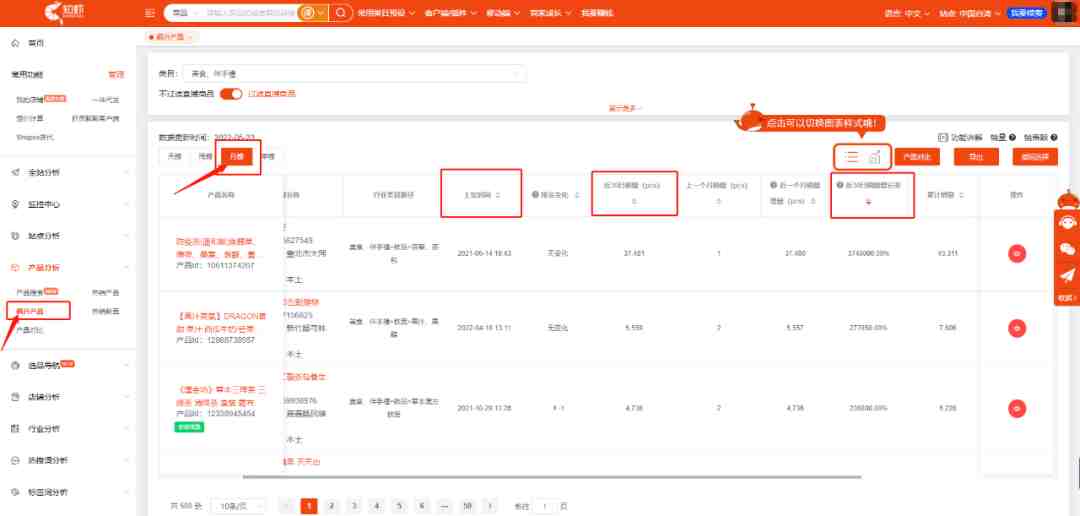Click the red eye button in the first product row
This screenshot has width=1080, height=516.
click(1017, 254)
